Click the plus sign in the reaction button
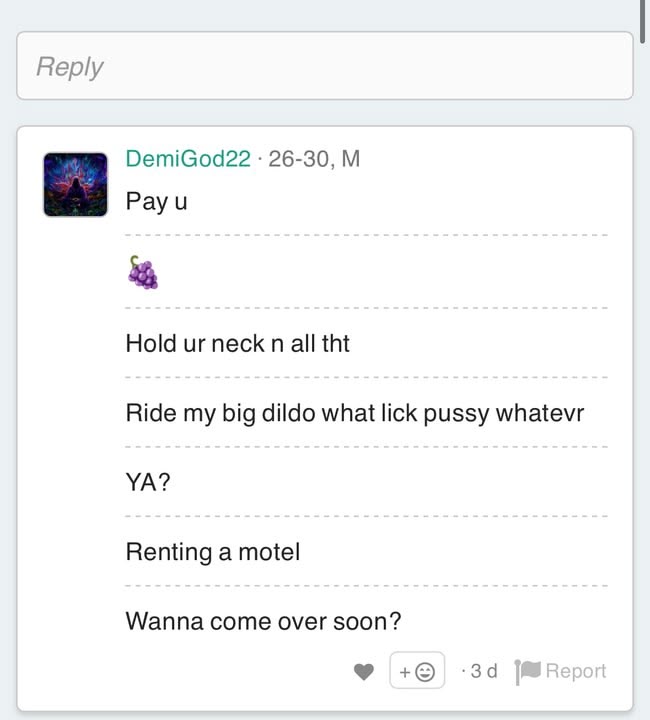 tap(405, 672)
